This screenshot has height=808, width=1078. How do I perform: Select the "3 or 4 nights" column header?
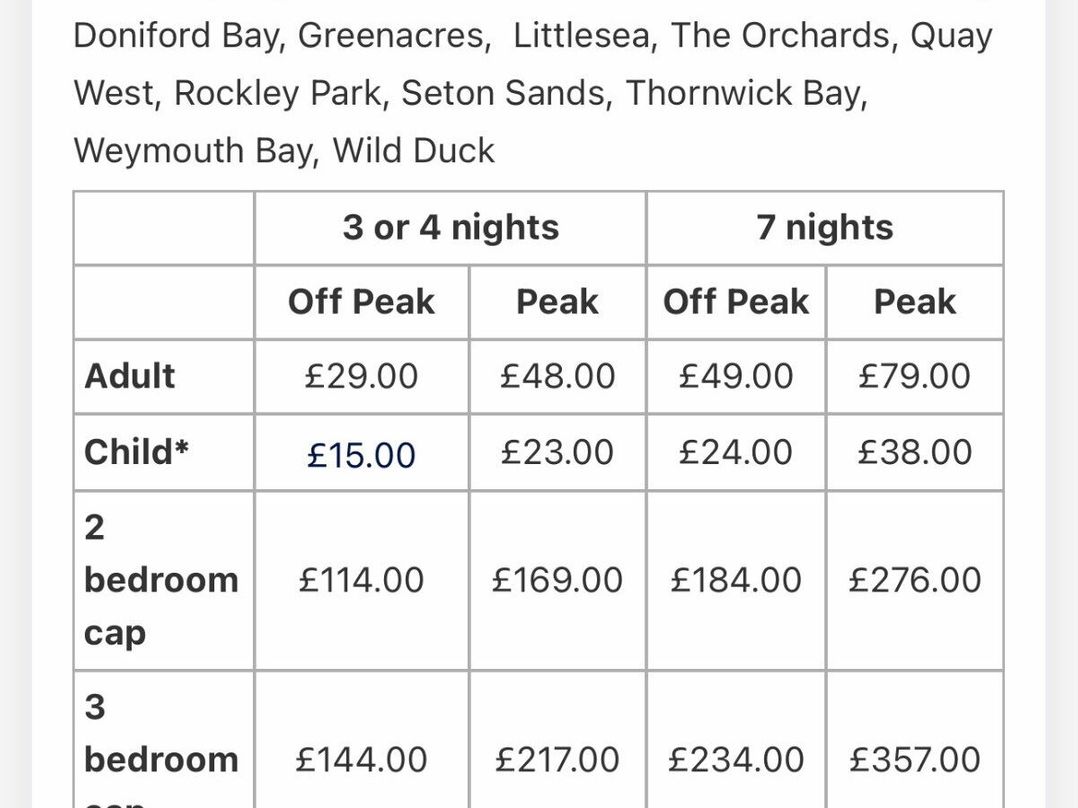tap(450, 228)
